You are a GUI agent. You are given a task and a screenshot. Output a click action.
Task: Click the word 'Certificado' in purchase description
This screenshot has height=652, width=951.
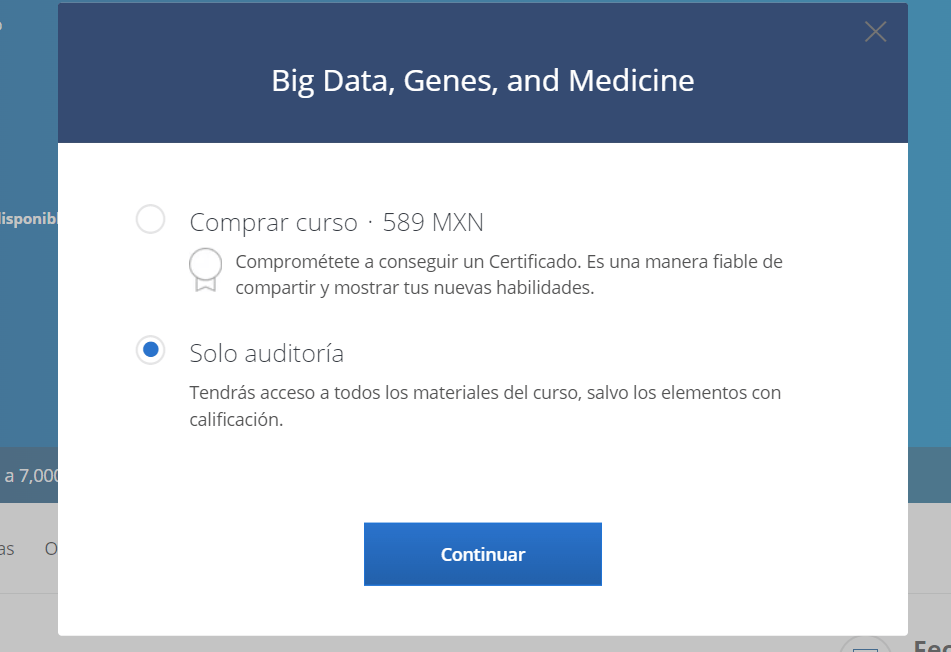535,262
